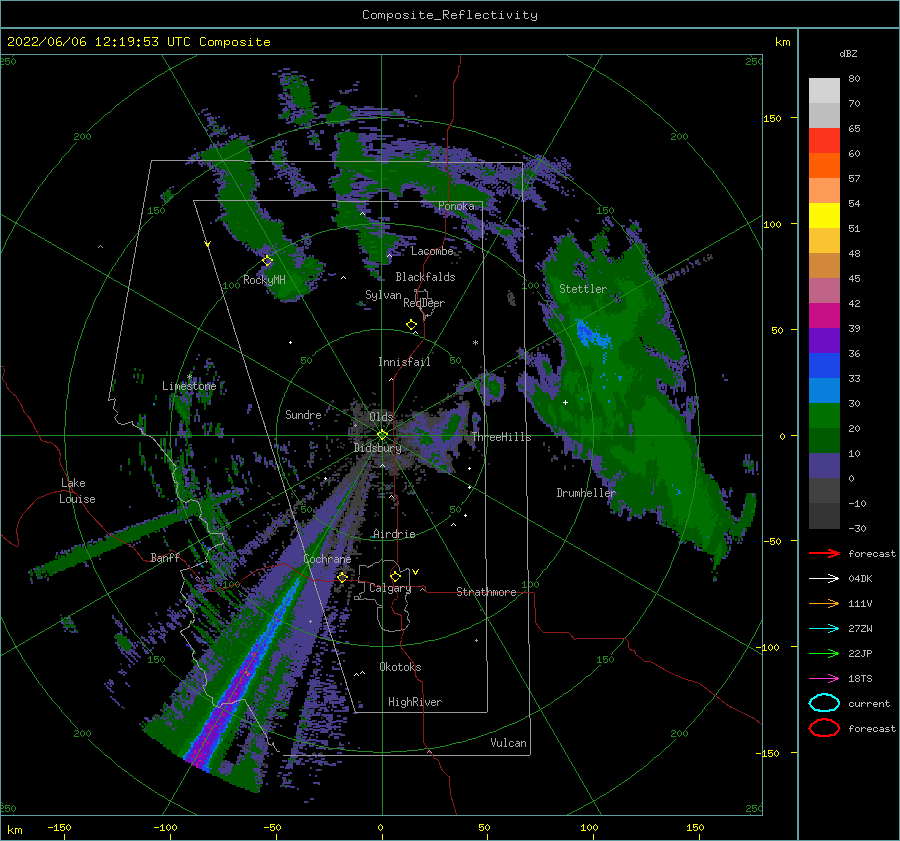
Task: Click the yellow diamond marker near Cochrane
Action: tap(342, 577)
